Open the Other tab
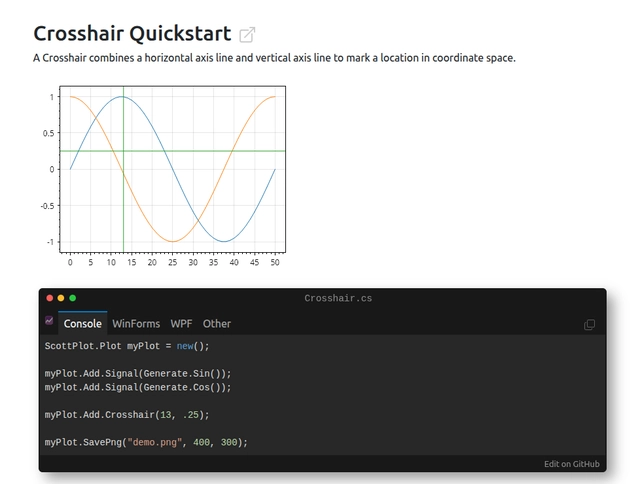Screen dimensions: 640x484 click(217, 324)
